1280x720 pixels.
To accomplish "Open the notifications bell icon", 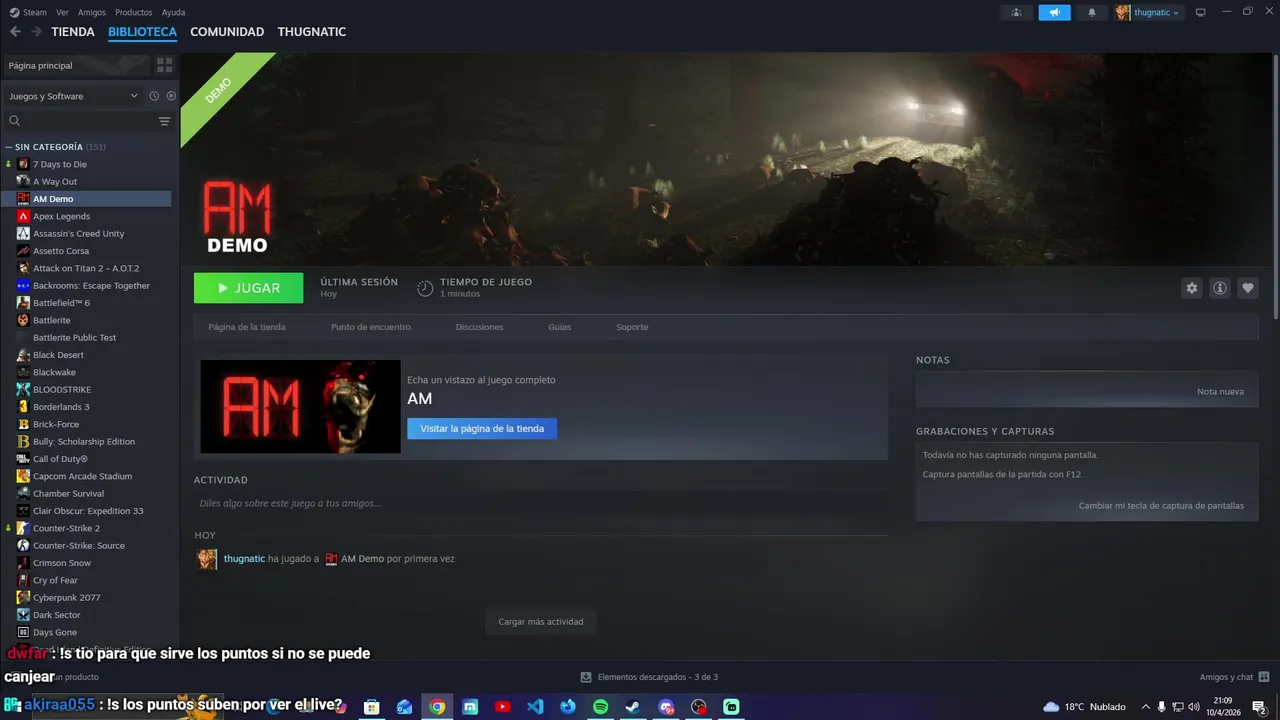I will [x=1092, y=12].
